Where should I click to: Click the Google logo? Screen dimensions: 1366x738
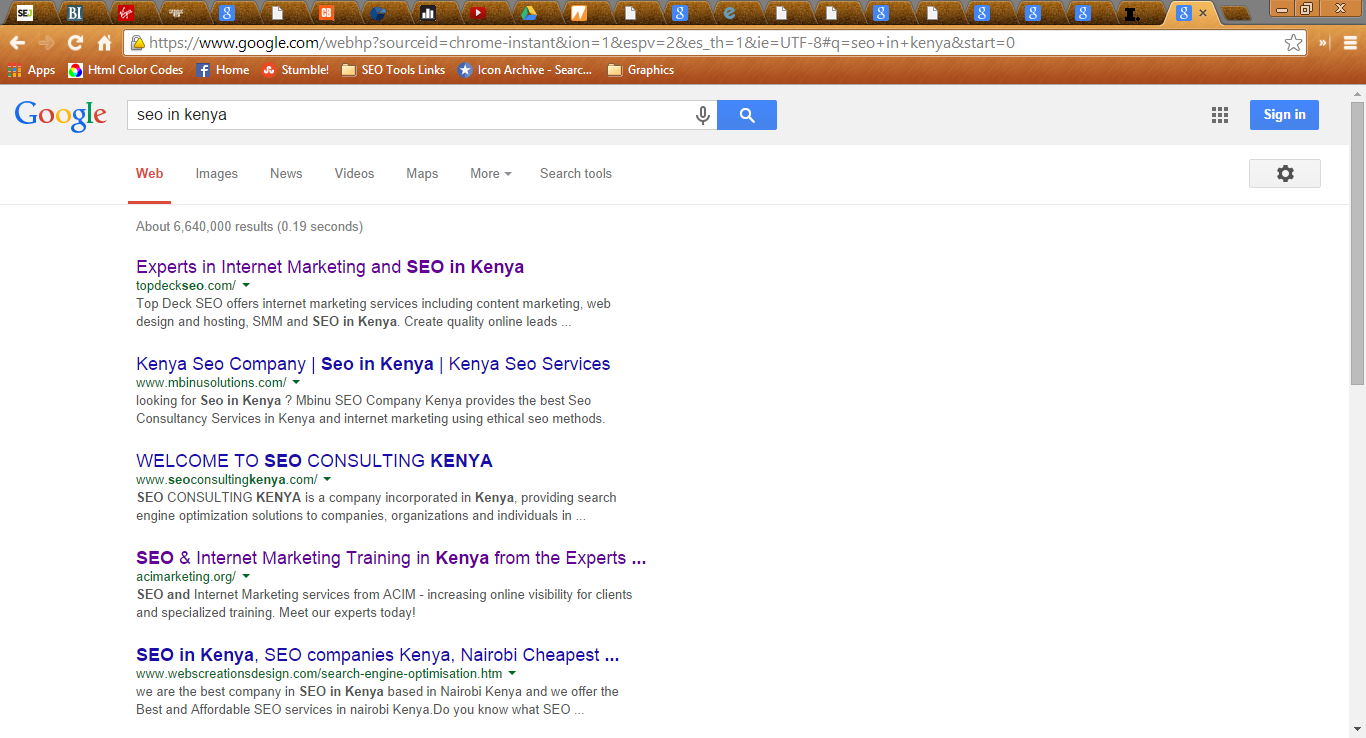61,116
